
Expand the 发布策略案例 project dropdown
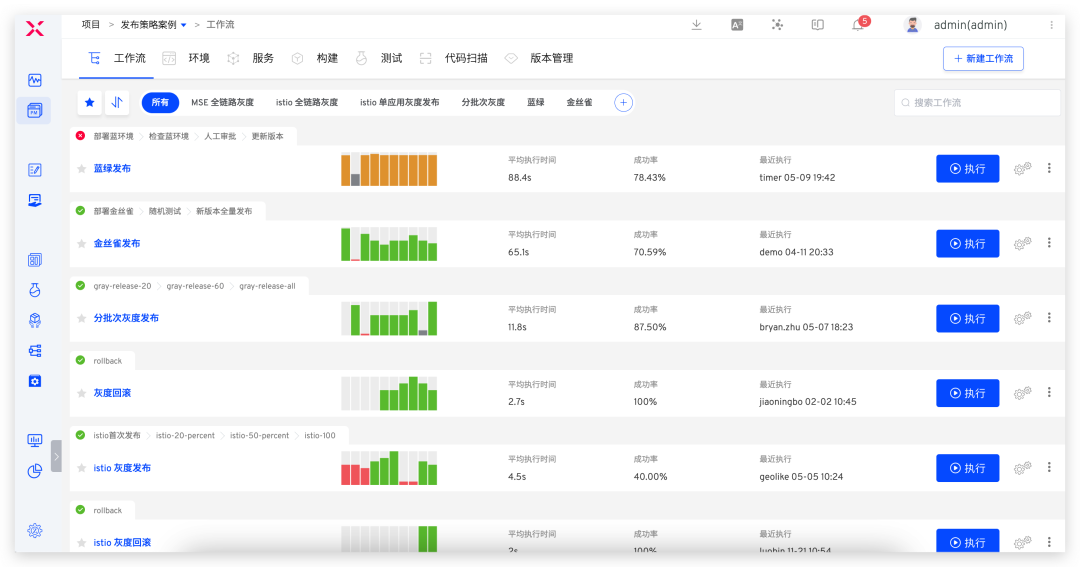(x=183, y=25)
